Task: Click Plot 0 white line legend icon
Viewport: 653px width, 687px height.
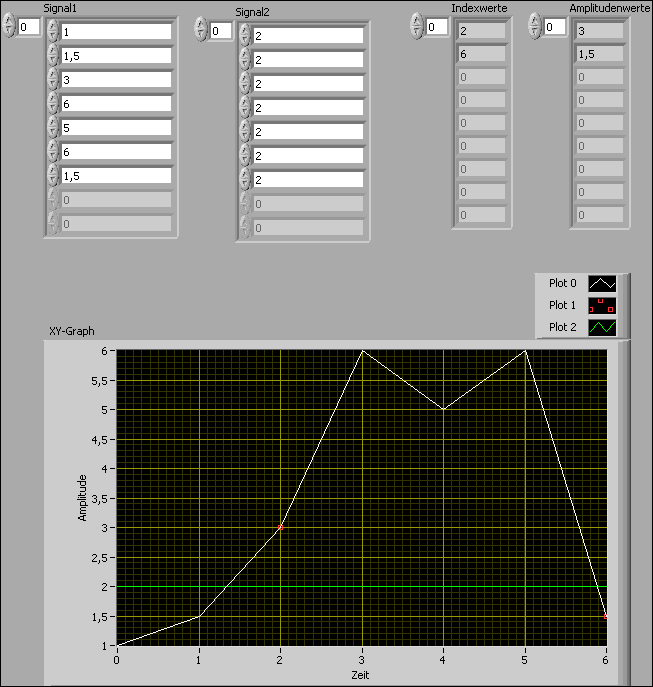Action: point(602,283)
